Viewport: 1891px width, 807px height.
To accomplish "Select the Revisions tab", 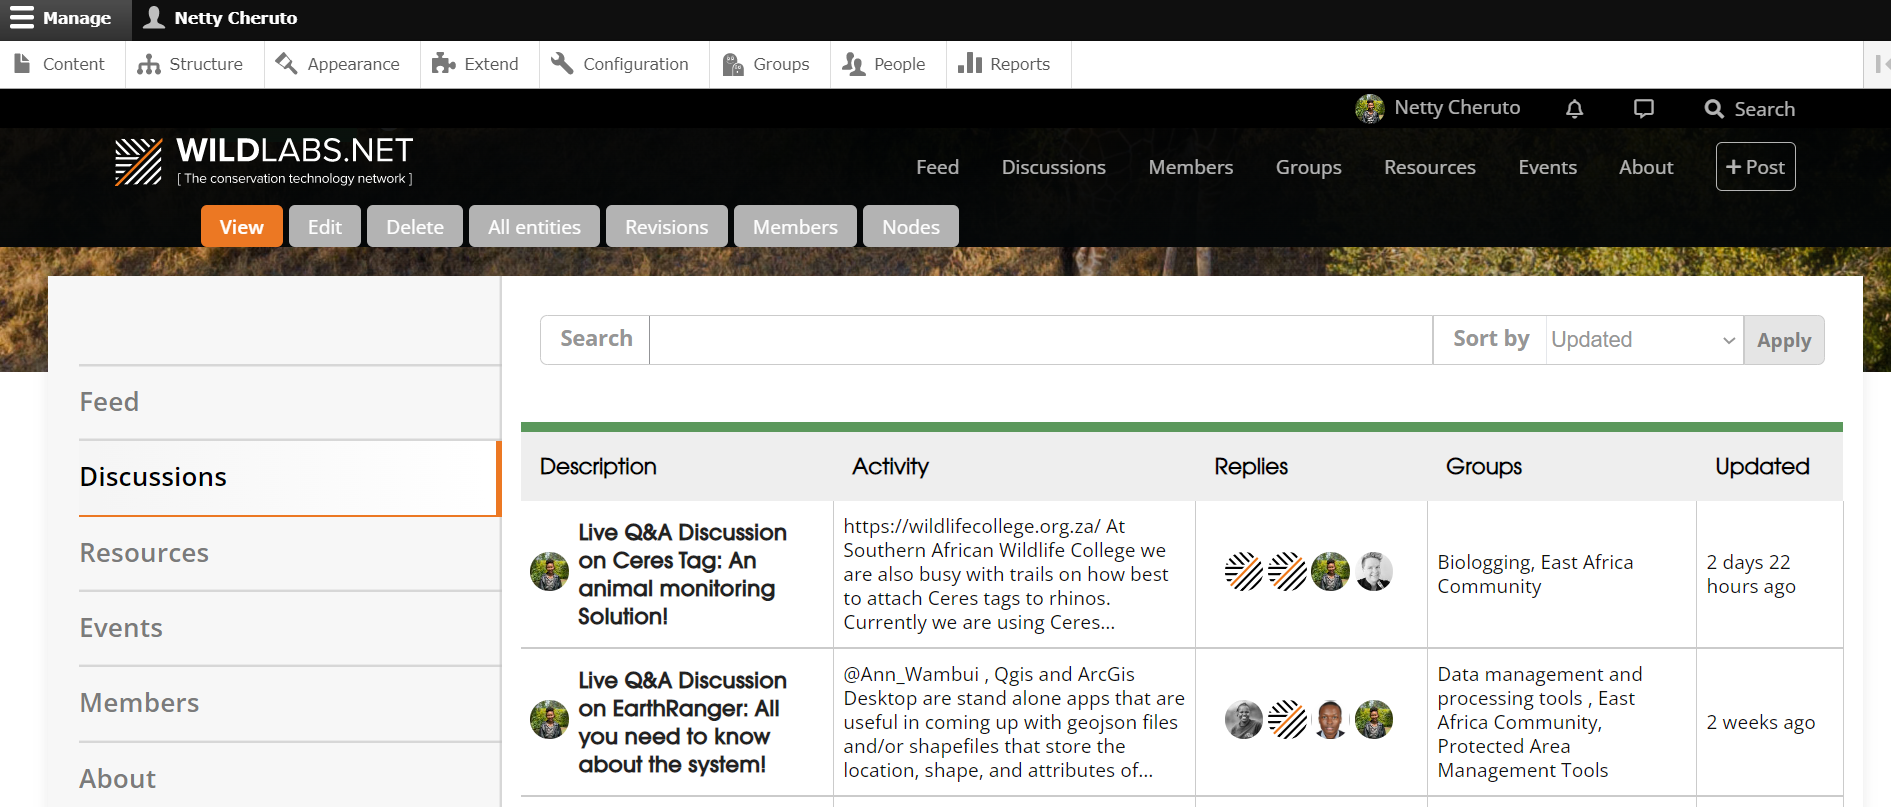I will click(667, 226).
